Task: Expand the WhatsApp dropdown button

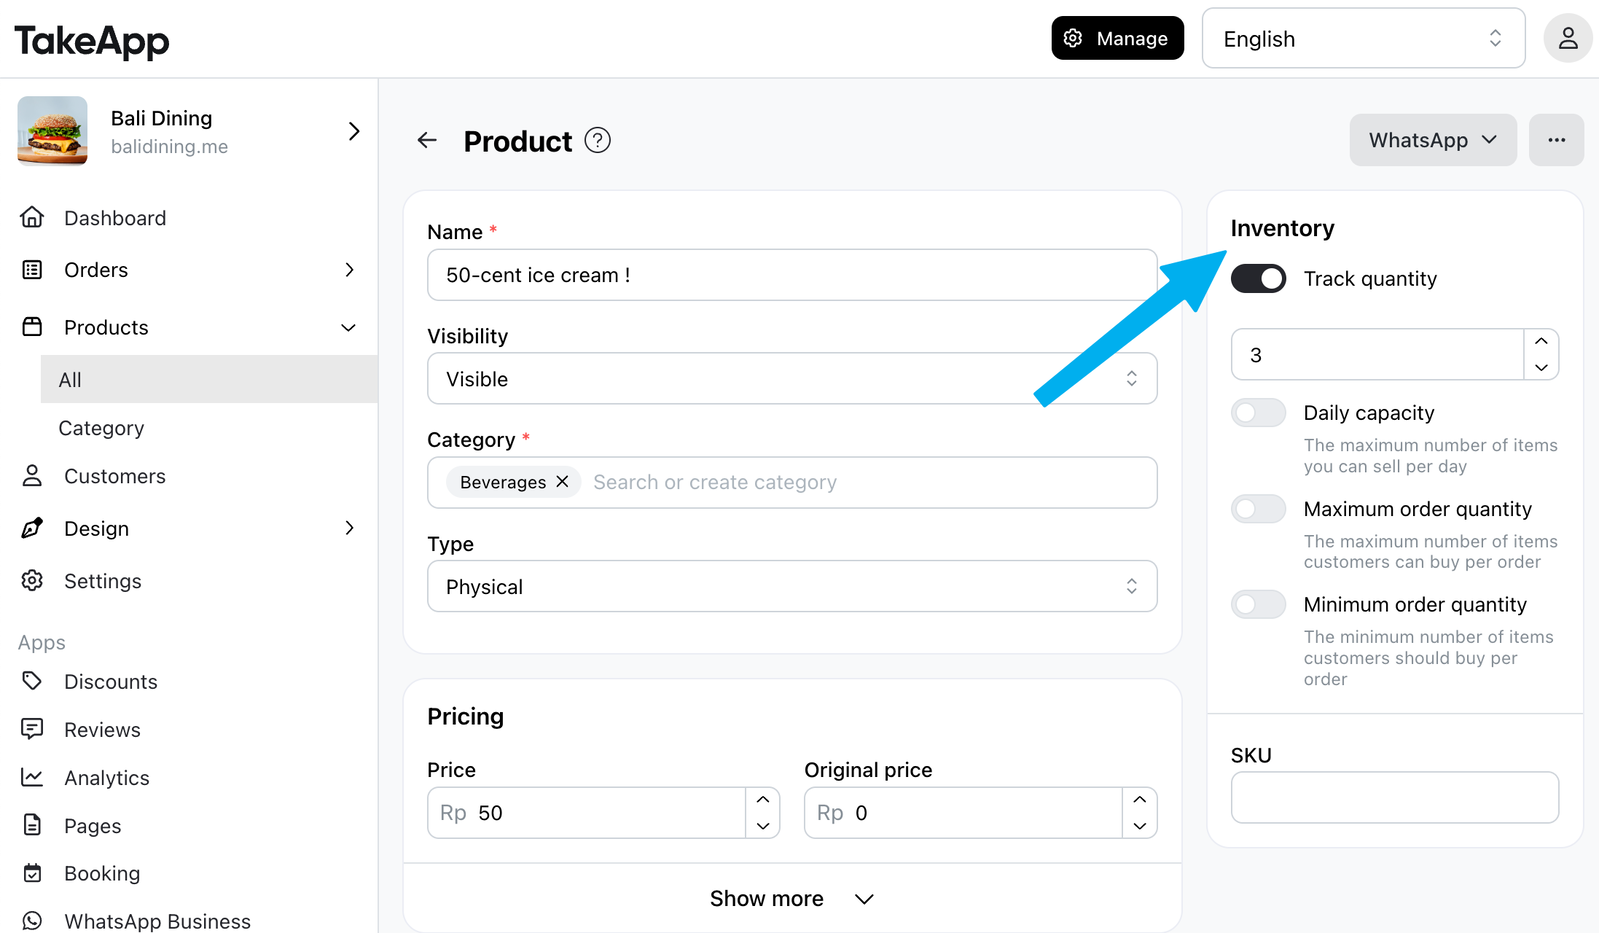Action: (x=1433, y=140)
